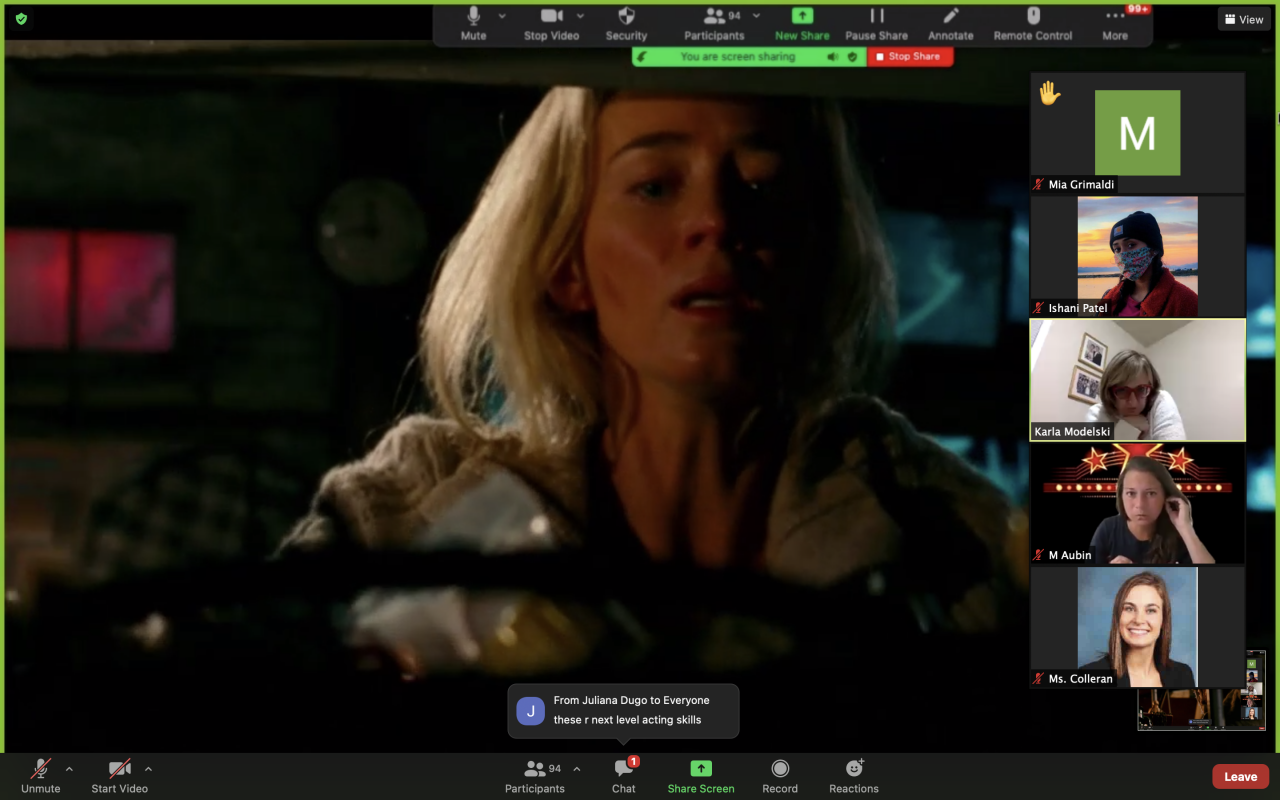
Task: Select Ishani Patel's video tile
Action: [x=1138, y=257]
